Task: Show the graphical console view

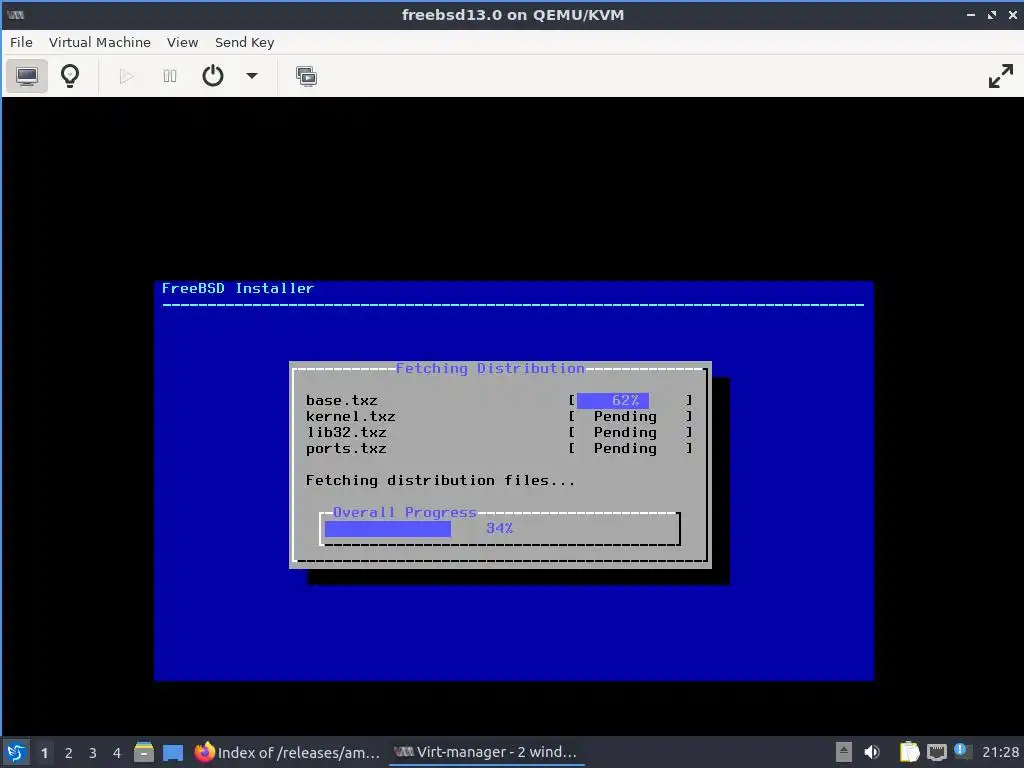Action: [27, 76]
